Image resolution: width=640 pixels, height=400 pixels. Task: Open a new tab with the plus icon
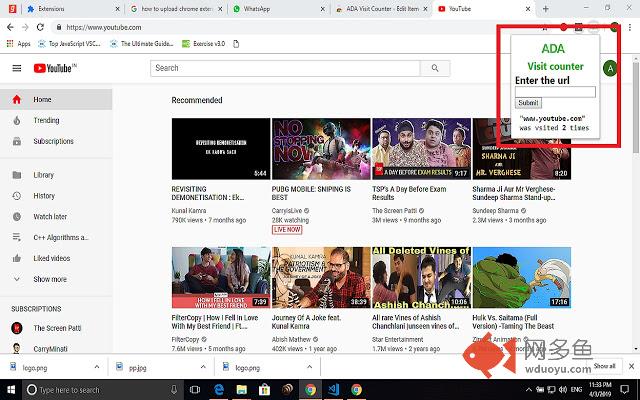click(546, 9)
